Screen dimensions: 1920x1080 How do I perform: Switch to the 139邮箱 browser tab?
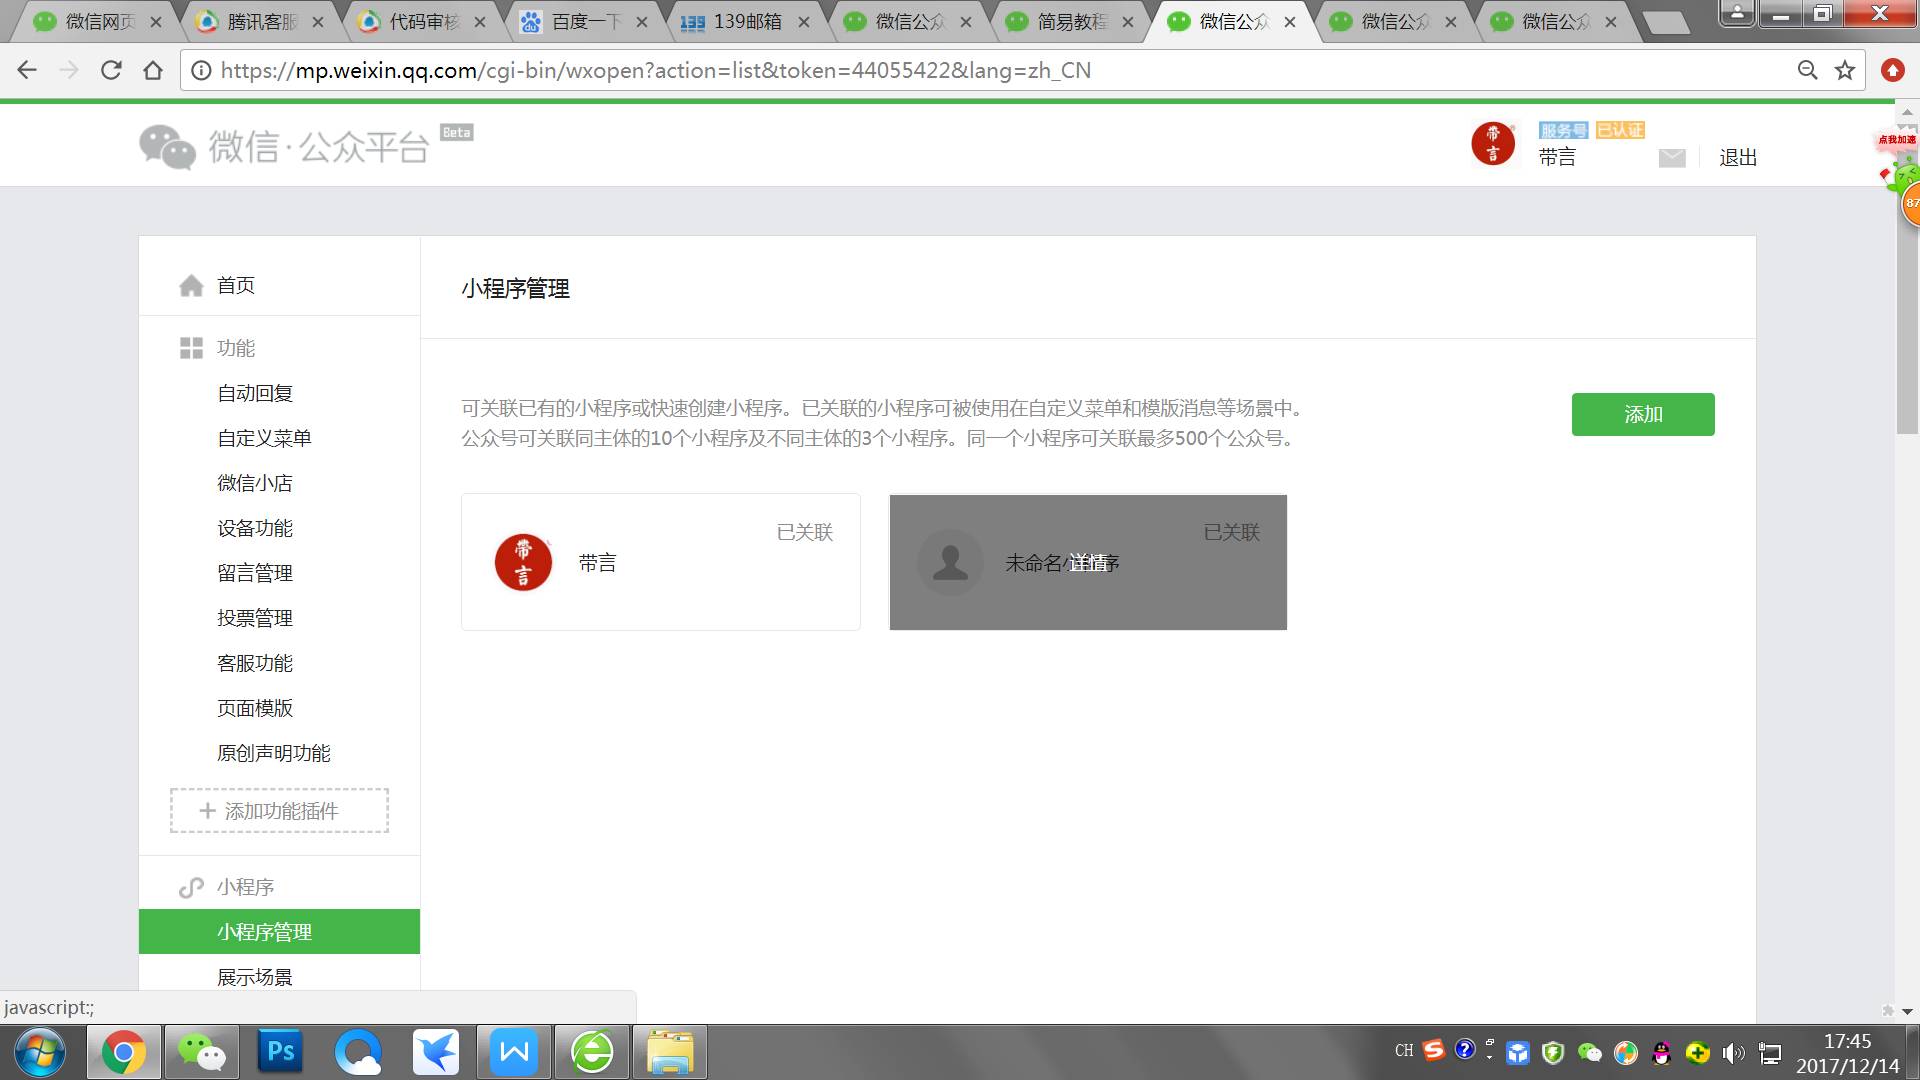745,22
